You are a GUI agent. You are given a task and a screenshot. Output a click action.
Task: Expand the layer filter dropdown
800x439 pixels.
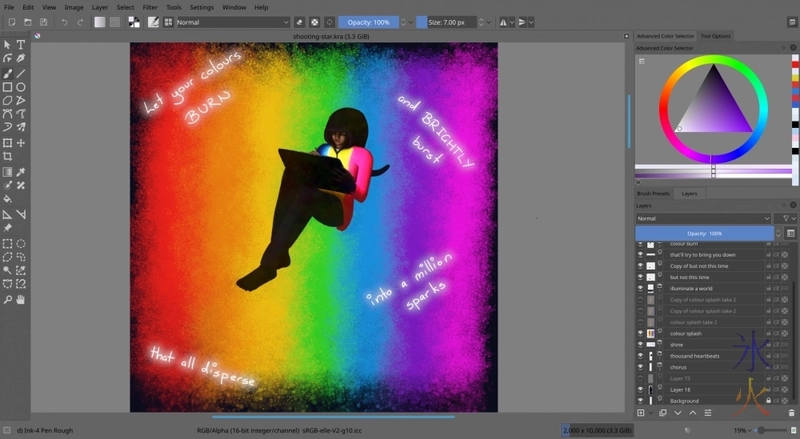pyautogui.click(x=787, y=218)
